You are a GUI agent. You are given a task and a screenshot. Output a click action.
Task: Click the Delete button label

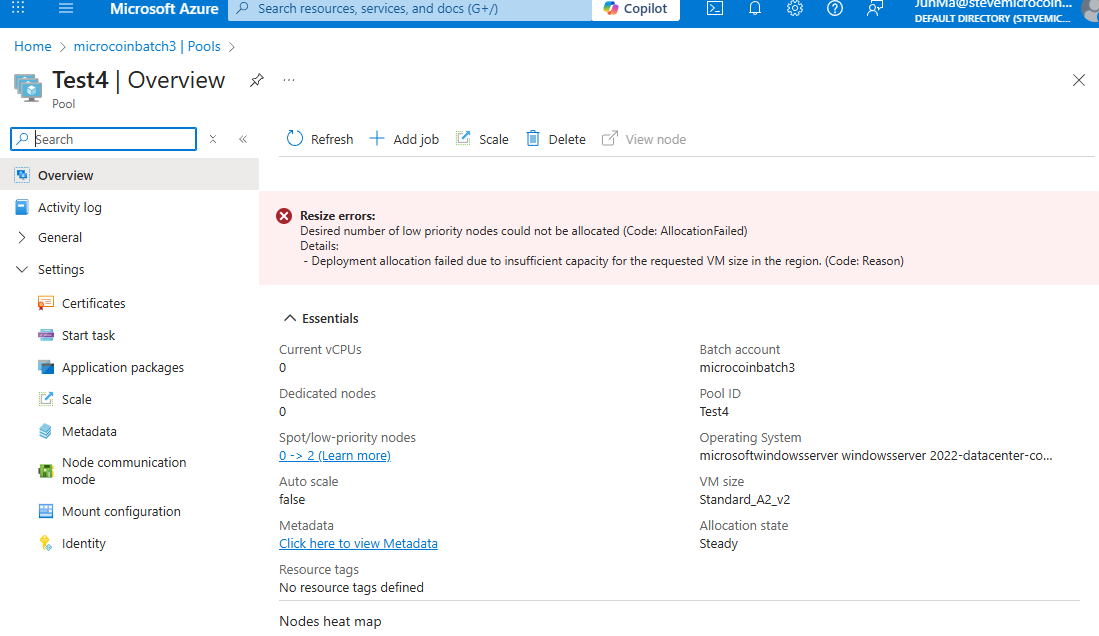tap(567, 139)
